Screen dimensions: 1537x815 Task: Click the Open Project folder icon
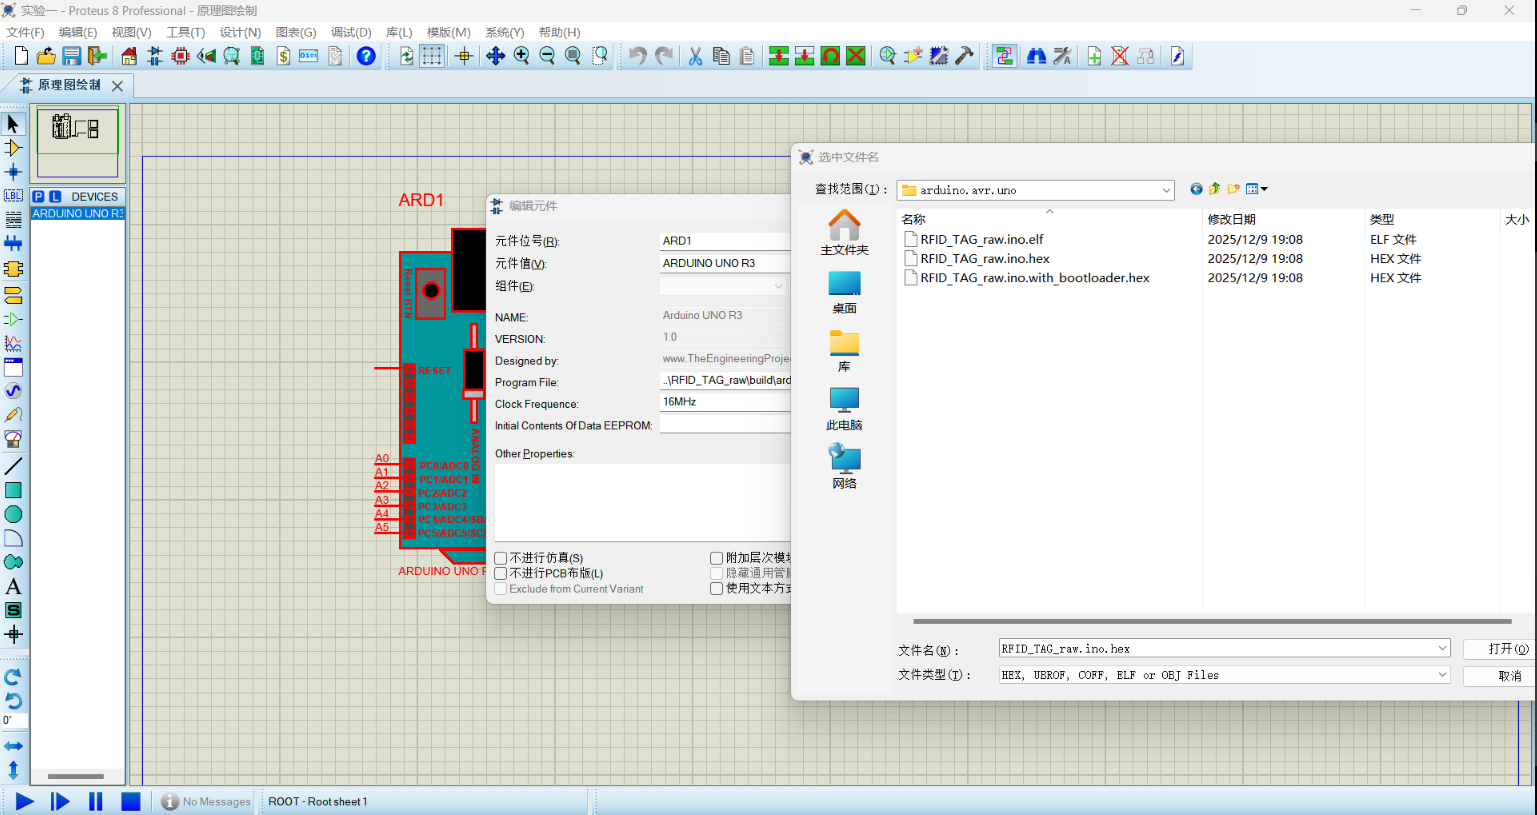tap(46, 56)
